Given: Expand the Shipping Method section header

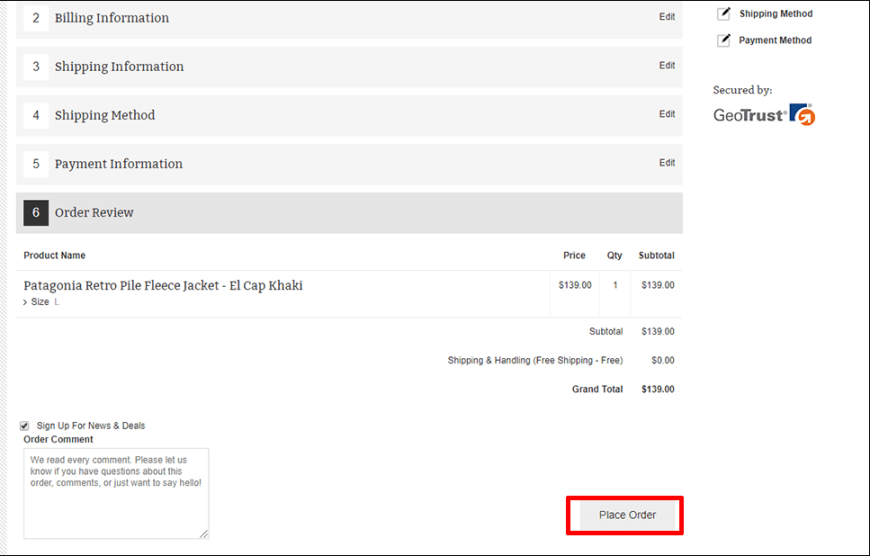Looking at the screenshot, I should [349, 115].
